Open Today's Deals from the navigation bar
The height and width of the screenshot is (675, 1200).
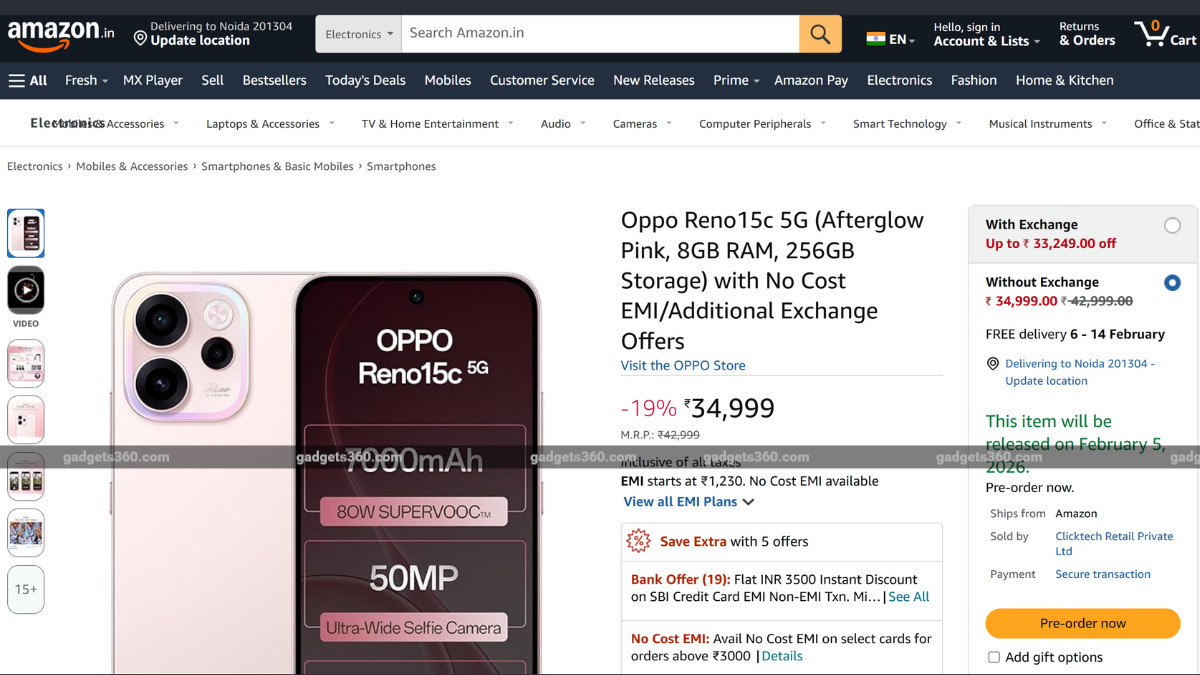(x=365, y=80)
